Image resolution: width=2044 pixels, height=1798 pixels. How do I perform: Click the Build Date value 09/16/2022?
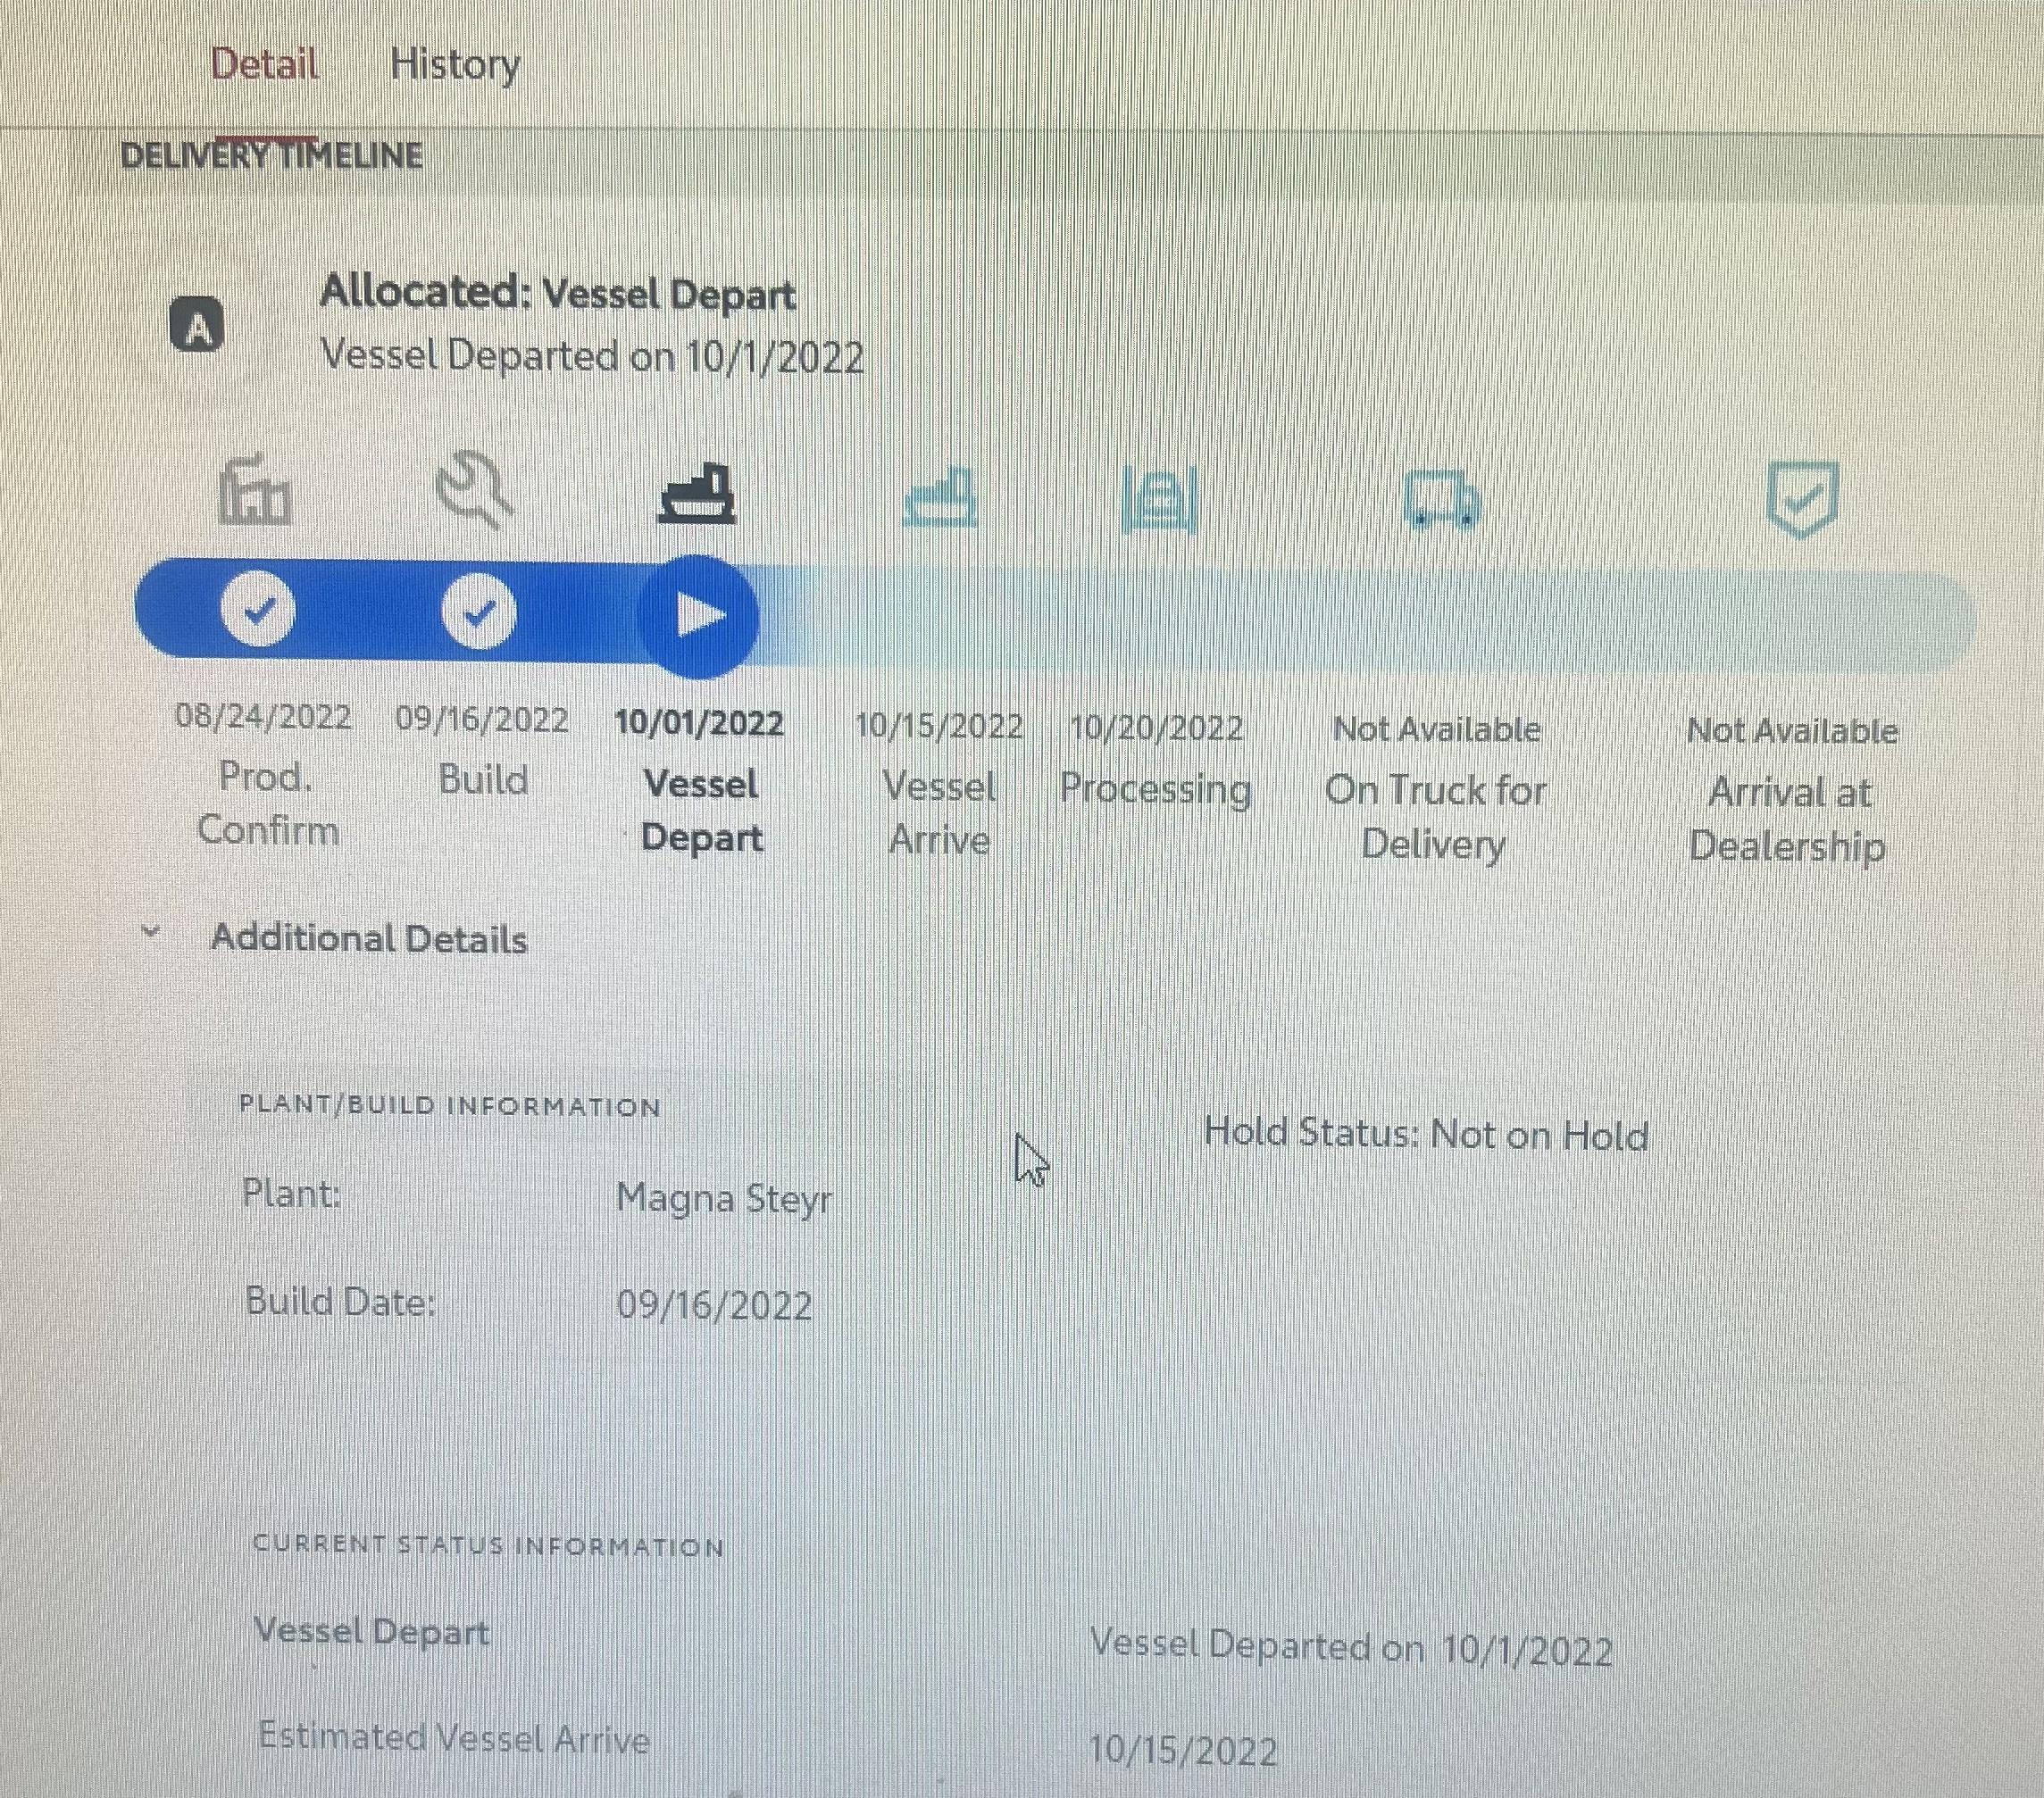[714, 1305]
